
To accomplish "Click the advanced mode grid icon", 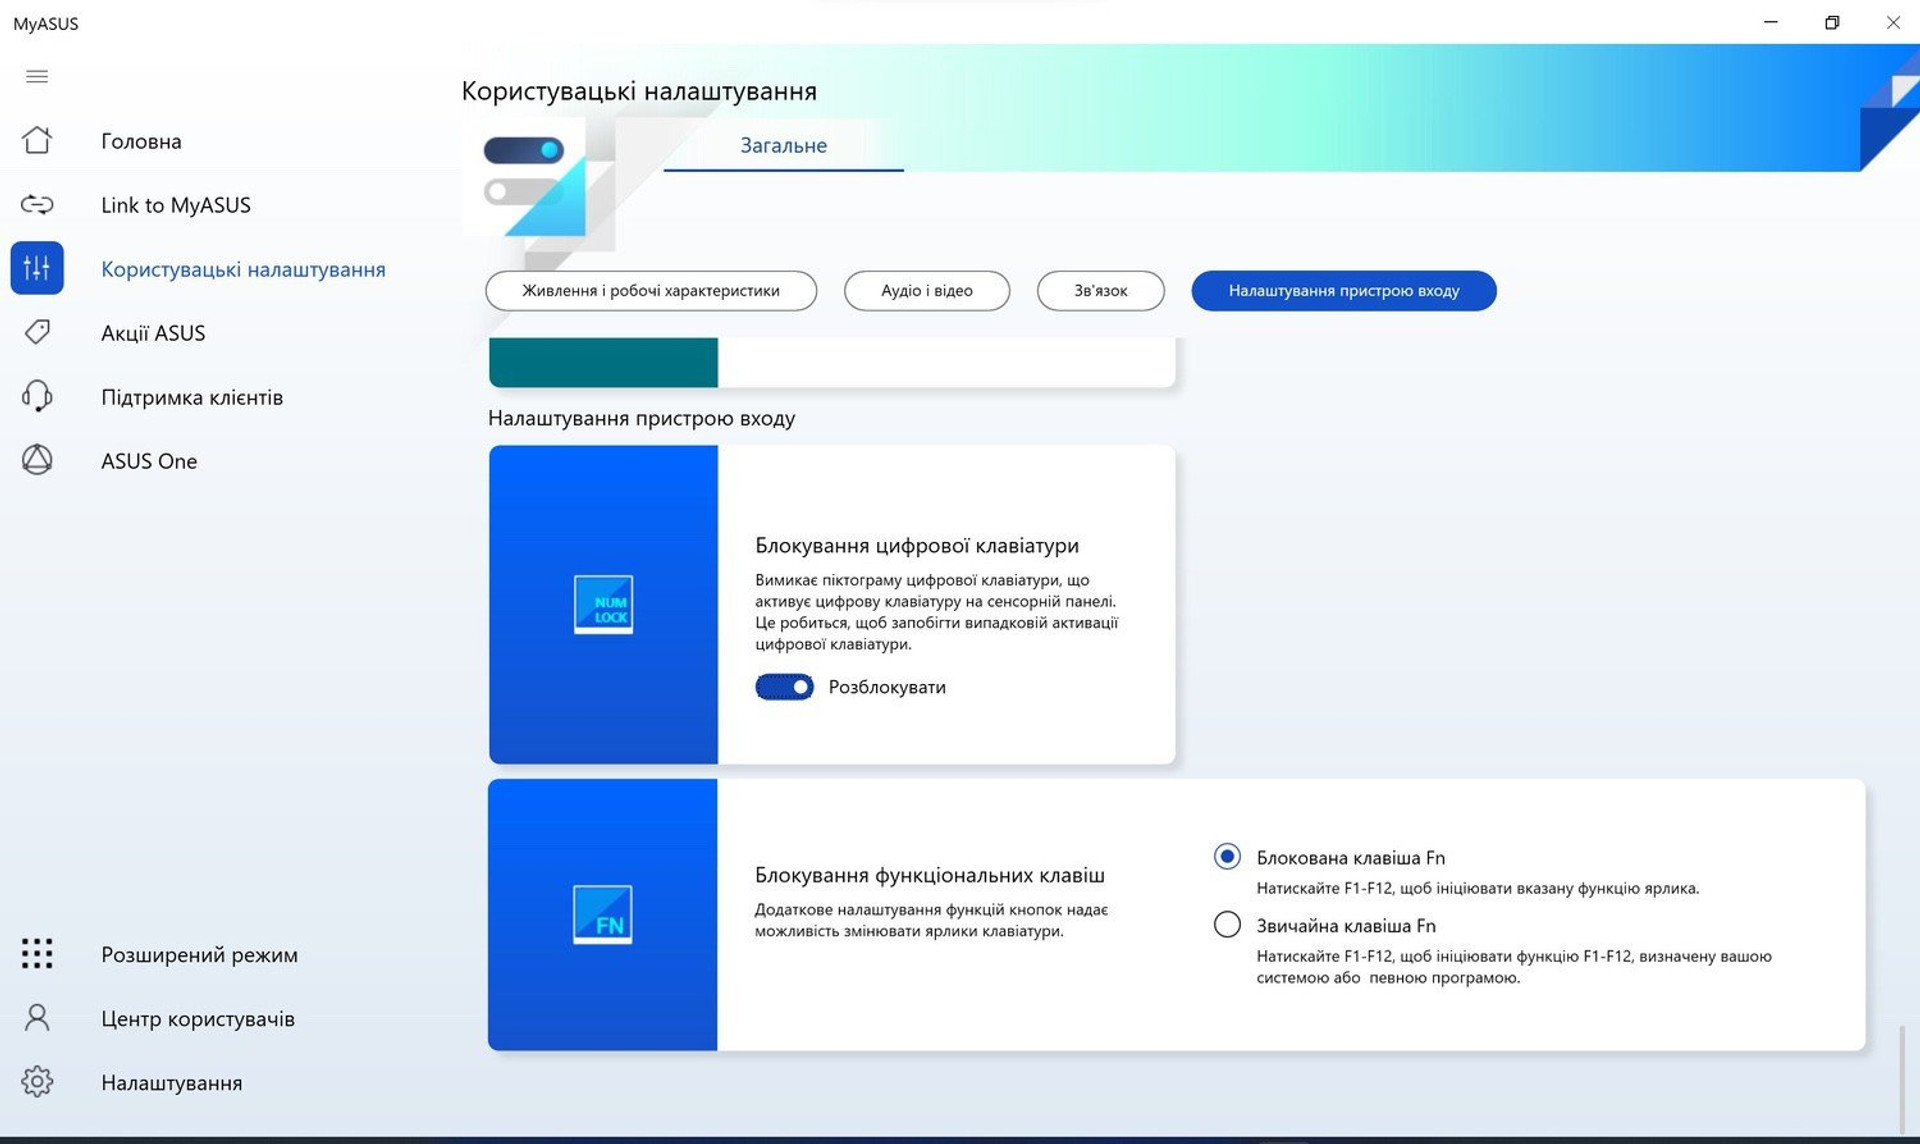I will click(37, 954).
